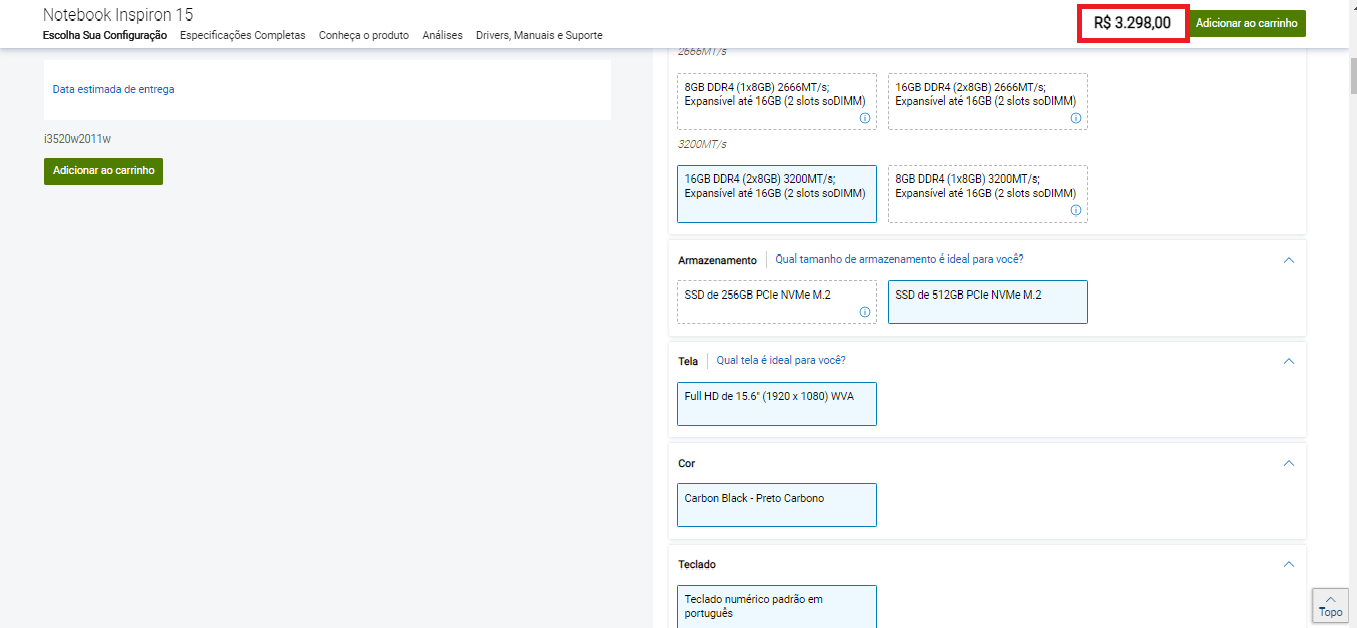1357x628 pixels.
Task: Open info icon for SSD de 256GB option
Action: coord(865,312)
